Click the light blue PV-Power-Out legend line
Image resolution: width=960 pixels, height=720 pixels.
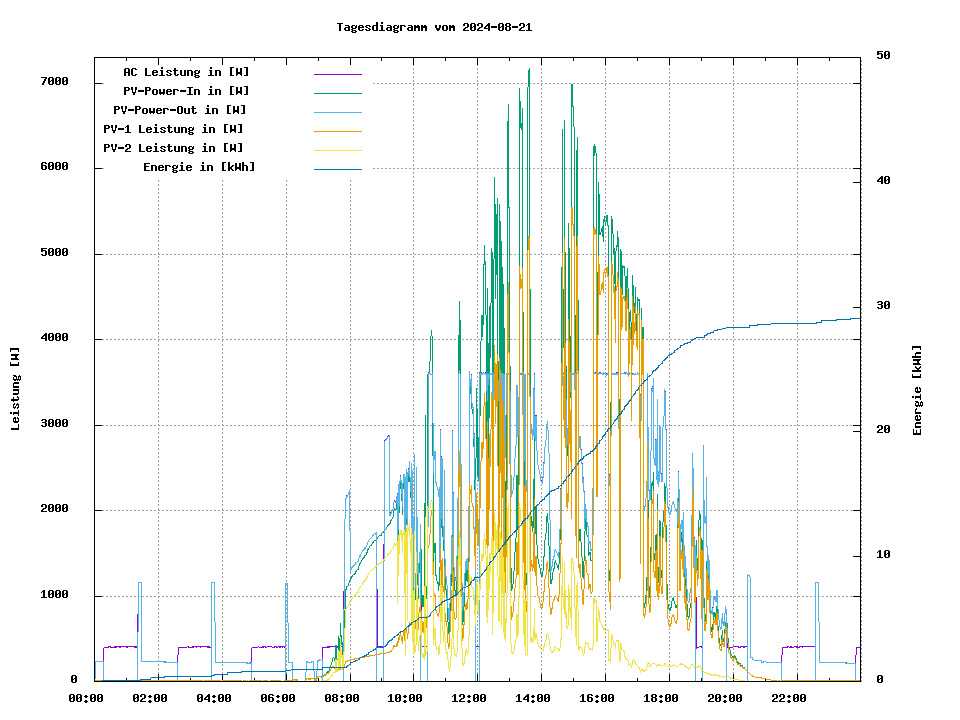pyautogui.click(x=337, y=112)
